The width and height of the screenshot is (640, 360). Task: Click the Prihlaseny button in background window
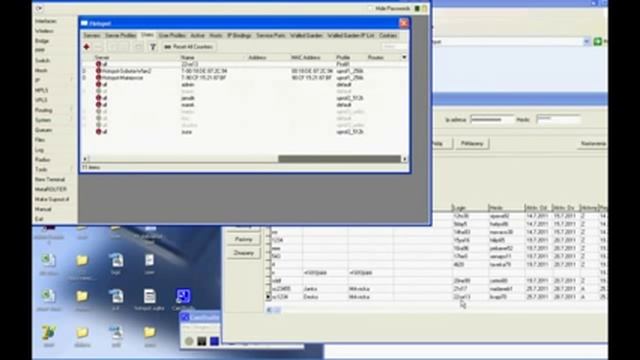coord(472,144)
